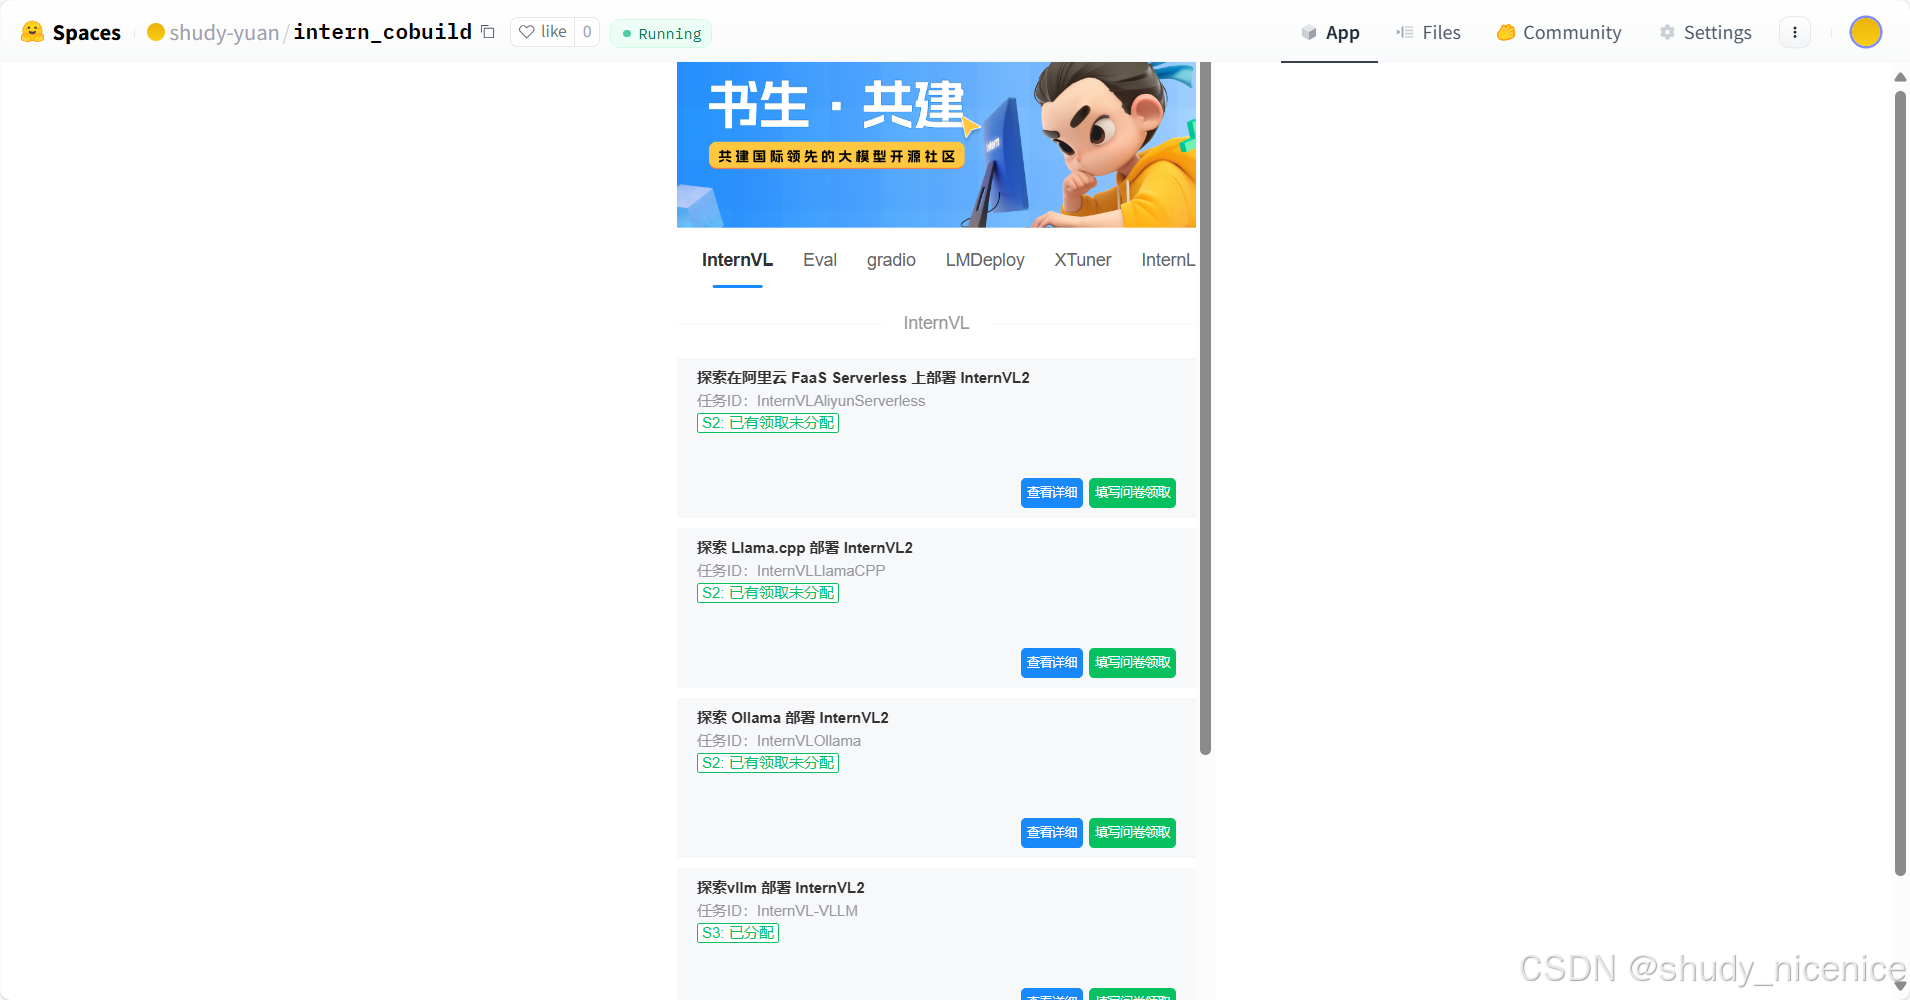
Task: Click the FaaS Serverless task title
Action: (863, 378)
